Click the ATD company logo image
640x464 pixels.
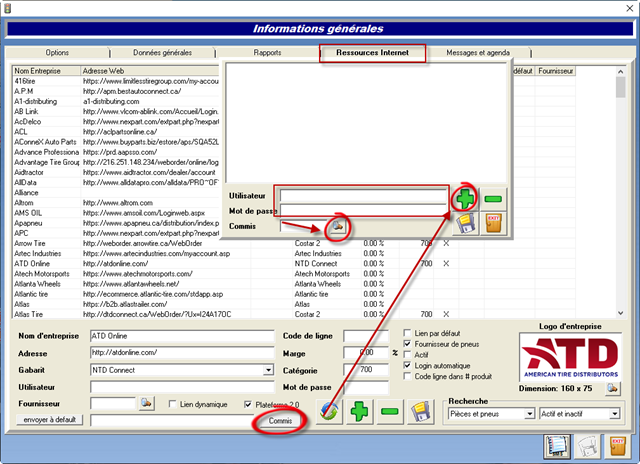[x=570, y=357]
